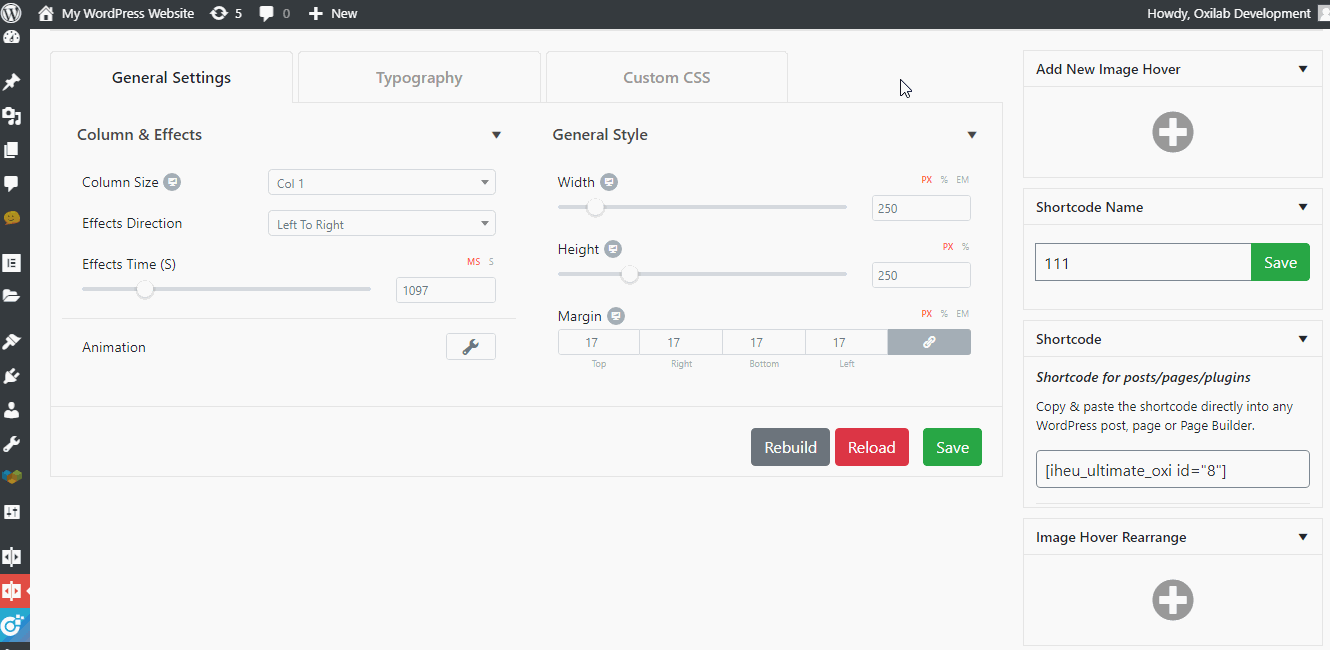Switch Height unit to PX
Viewport: 1330px width, 650px height.
point(948,247)
